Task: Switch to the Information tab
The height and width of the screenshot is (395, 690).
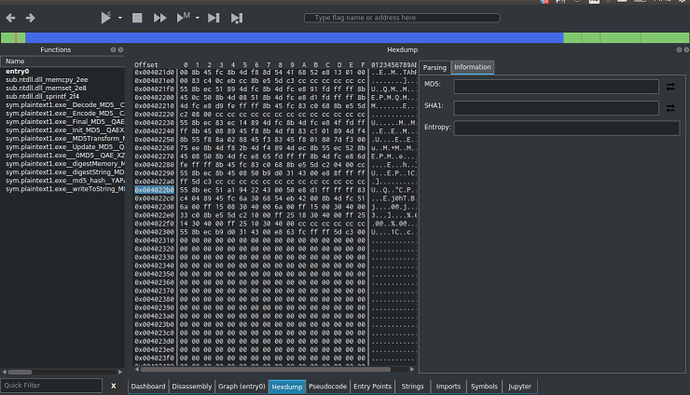Action: point(473,67)
